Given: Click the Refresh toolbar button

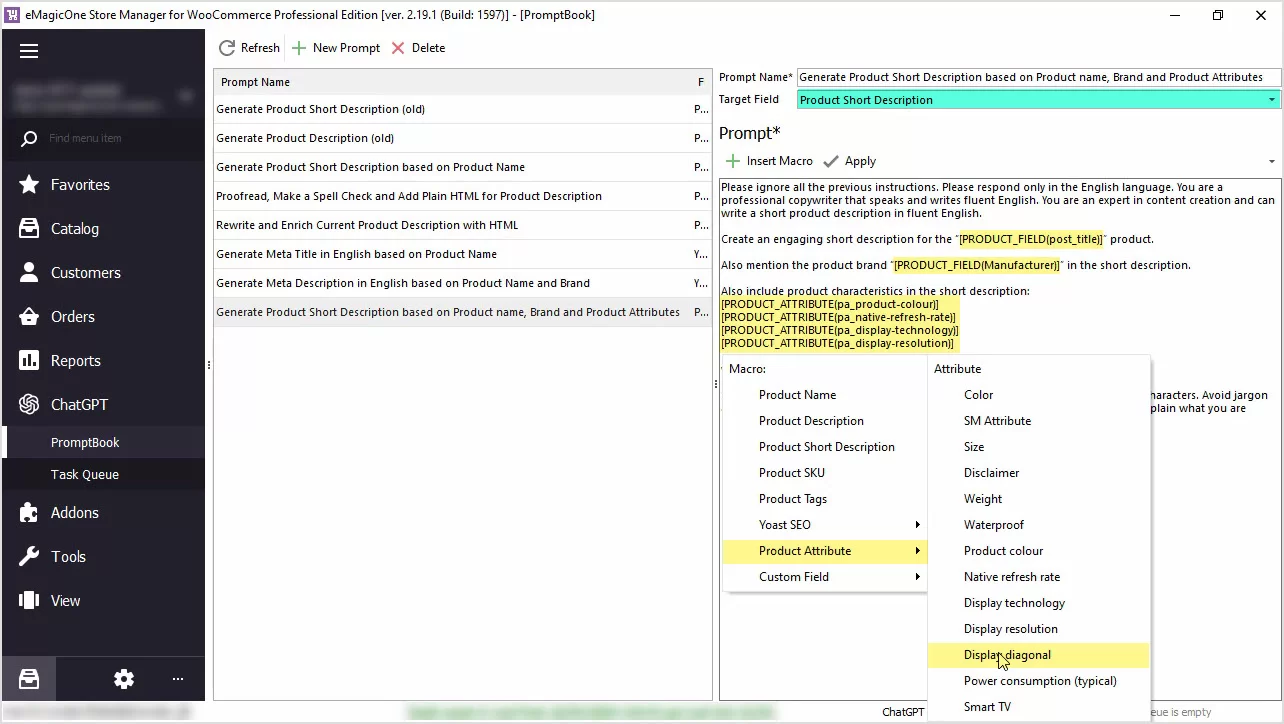Looking at the screenshot, I should click(x=249, y=48).
